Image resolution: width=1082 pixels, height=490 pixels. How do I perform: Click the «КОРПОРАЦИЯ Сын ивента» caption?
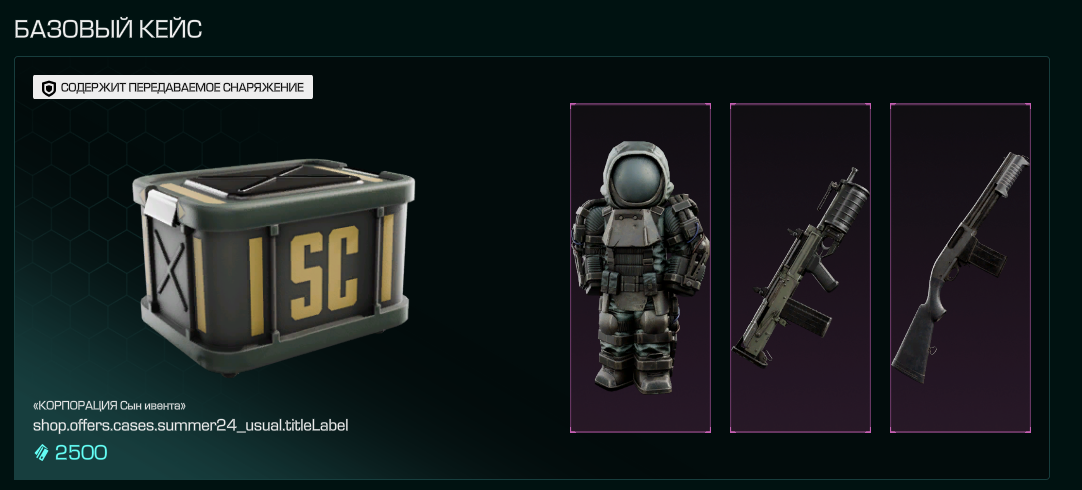tap(110, 405)
